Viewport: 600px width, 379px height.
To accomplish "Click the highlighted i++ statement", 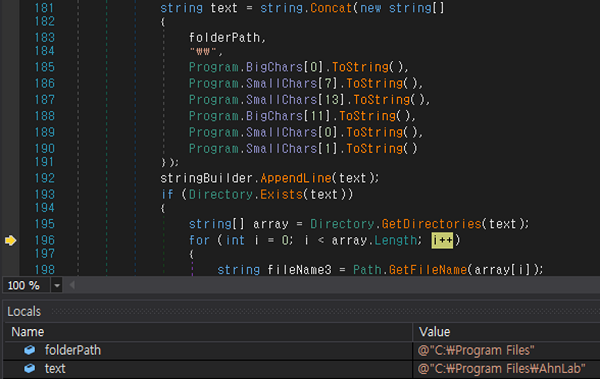I will (442, 240).
